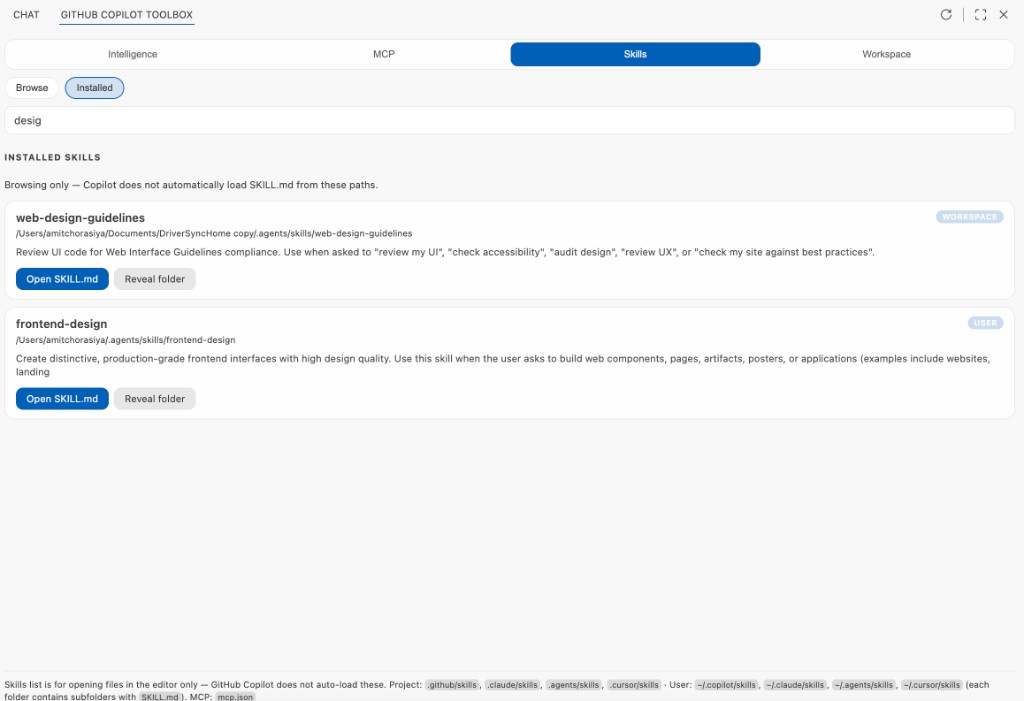Open SKILL.md for web-design-guidelines
This screenshot has height=701, width=1024.
click(x=62, y=278)
